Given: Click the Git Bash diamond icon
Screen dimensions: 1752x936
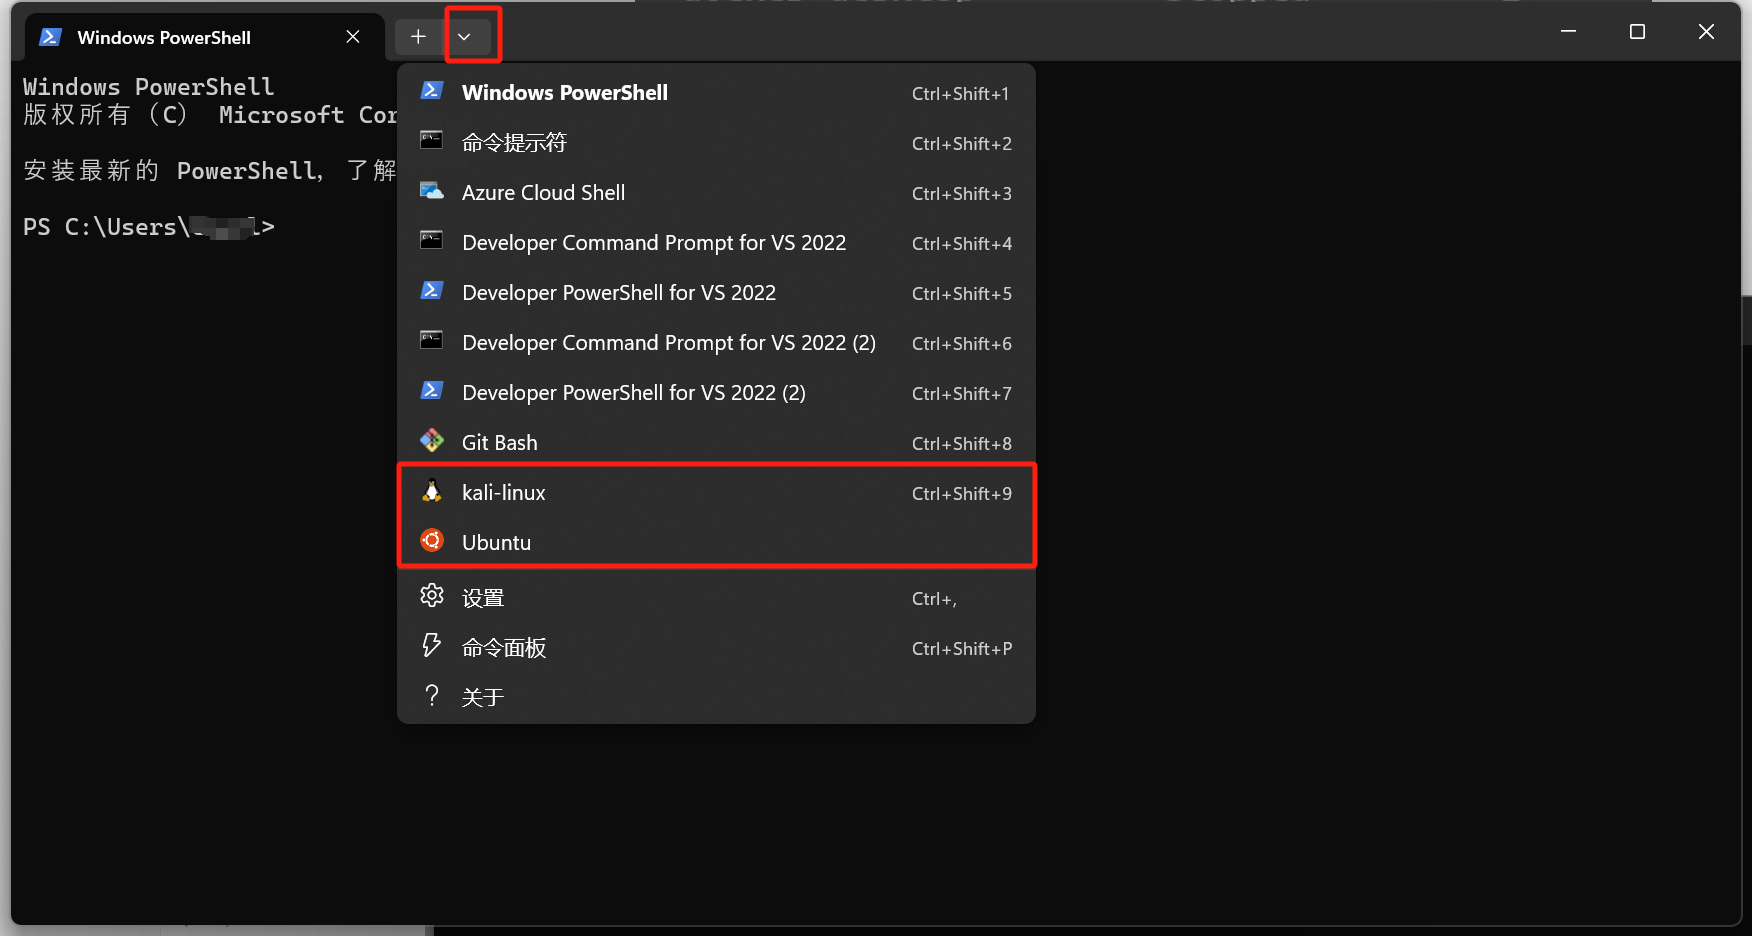Looking at the screenshot, I should (432, 440).
